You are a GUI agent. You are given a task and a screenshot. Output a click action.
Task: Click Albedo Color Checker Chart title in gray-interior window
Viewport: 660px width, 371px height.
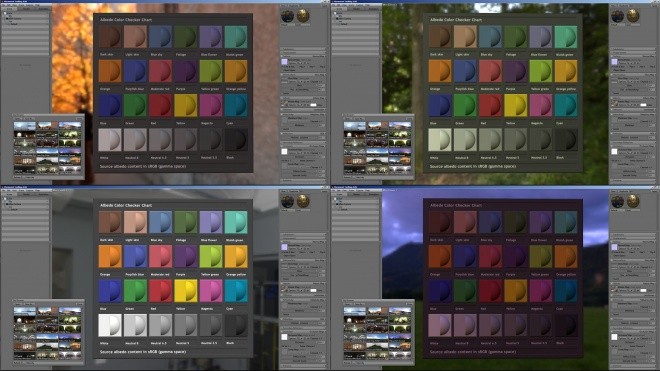click(126, 206)
